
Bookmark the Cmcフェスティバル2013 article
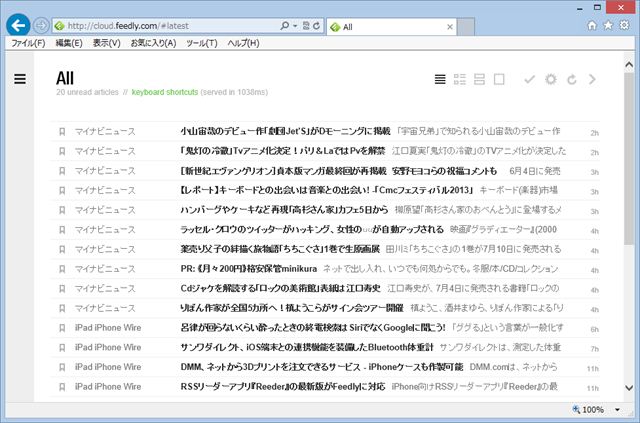point(62,190)
